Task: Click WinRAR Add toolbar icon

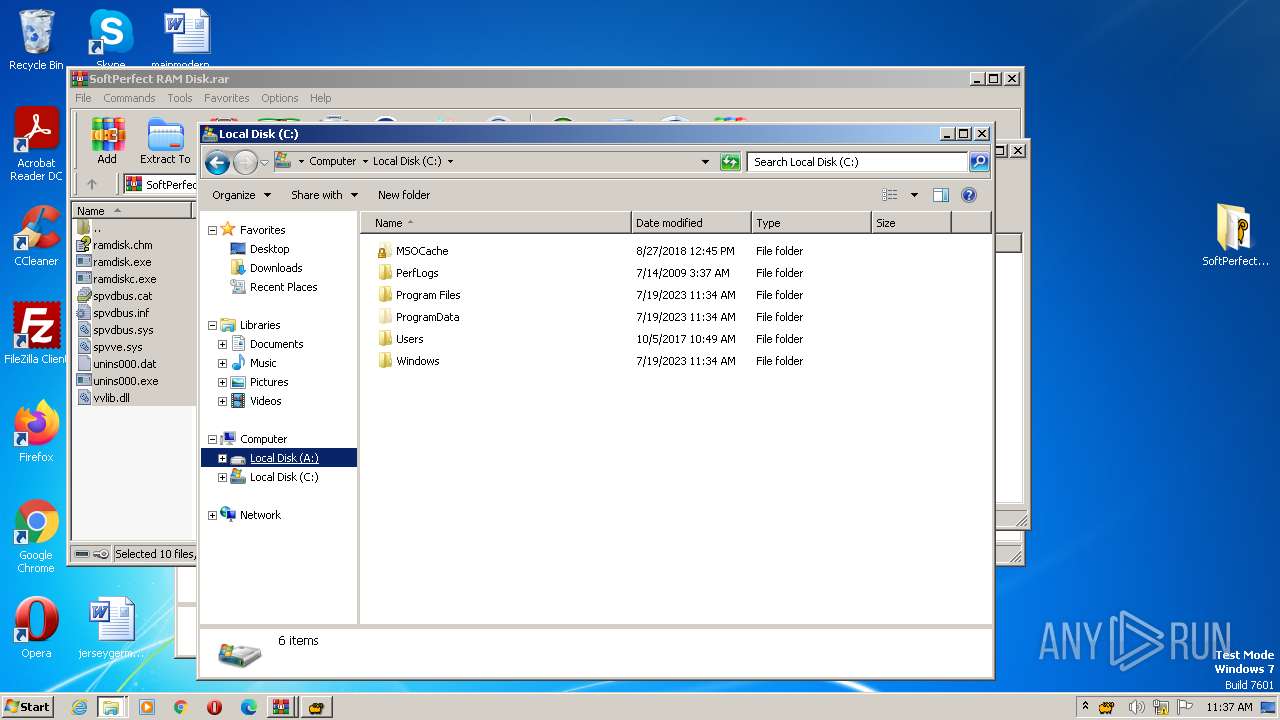Action: pos(107,141)
